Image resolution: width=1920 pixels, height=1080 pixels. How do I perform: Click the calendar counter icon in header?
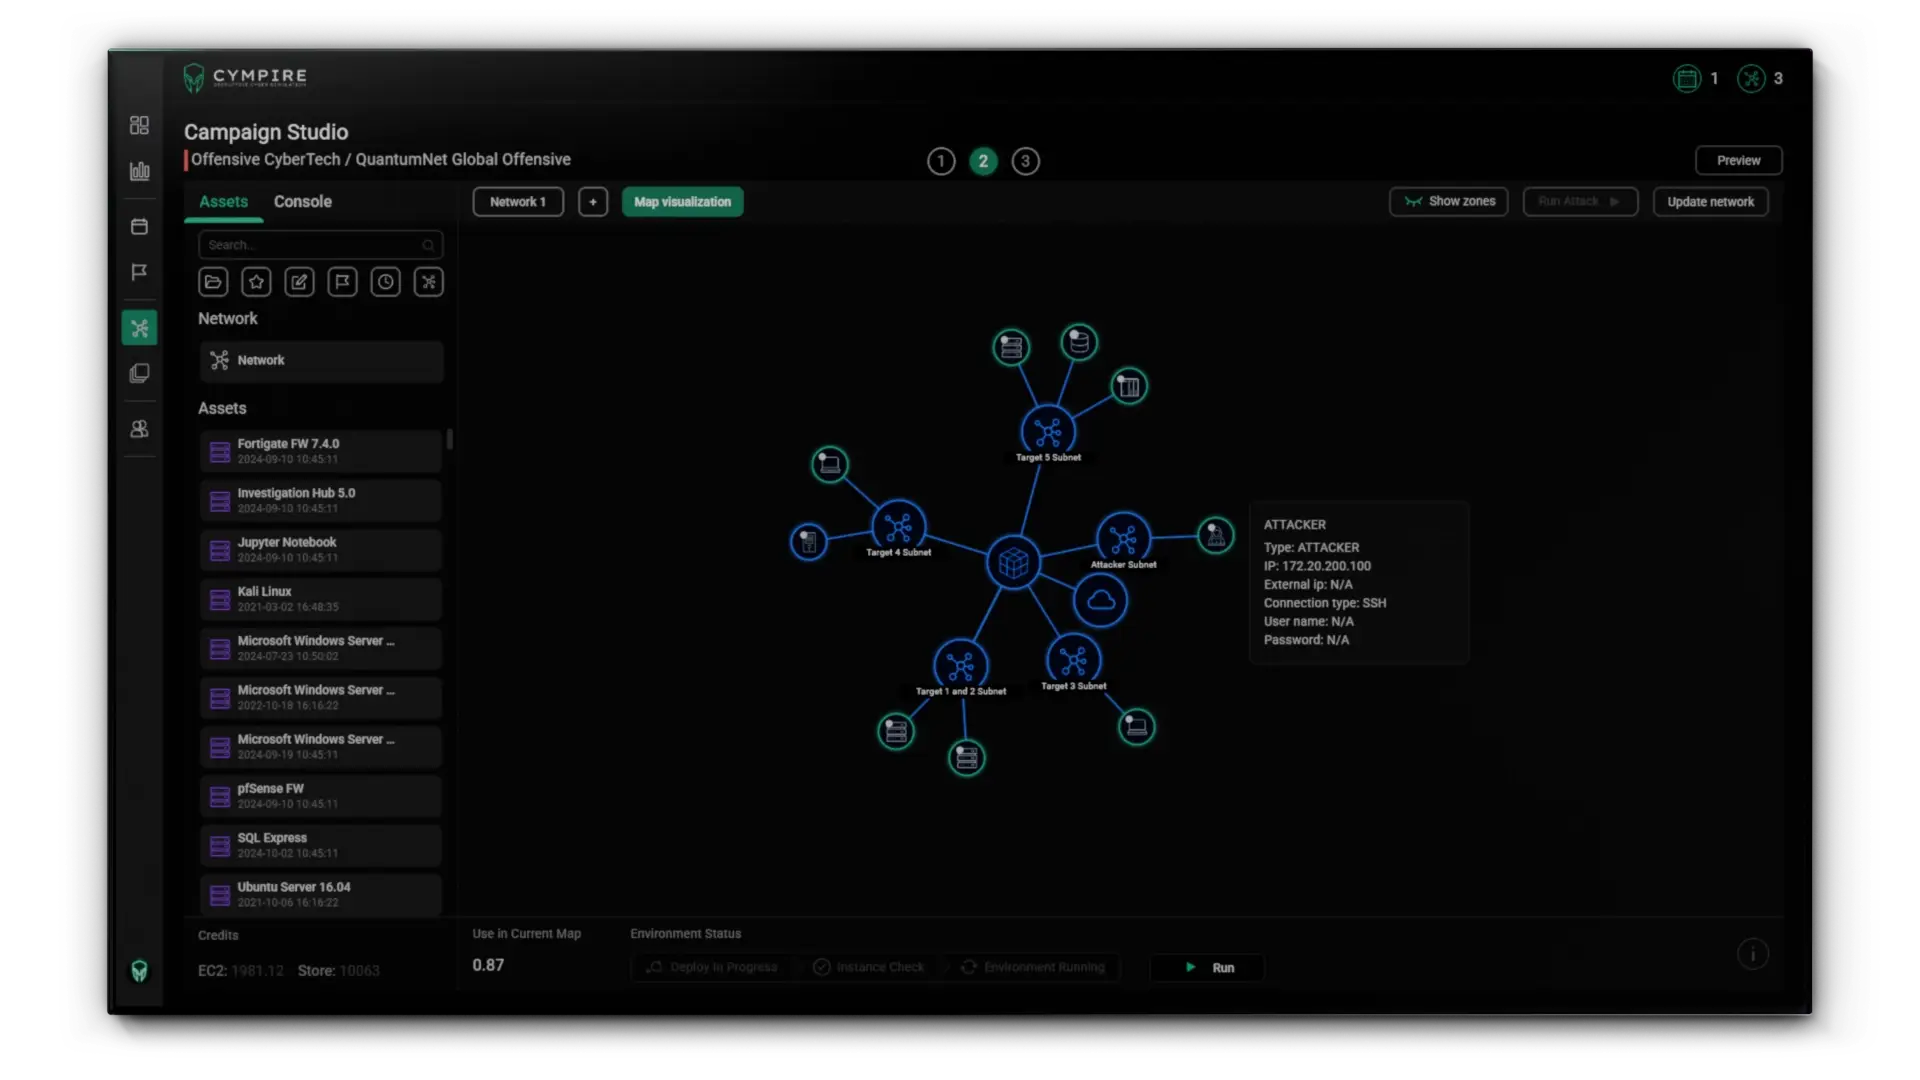1687,78
